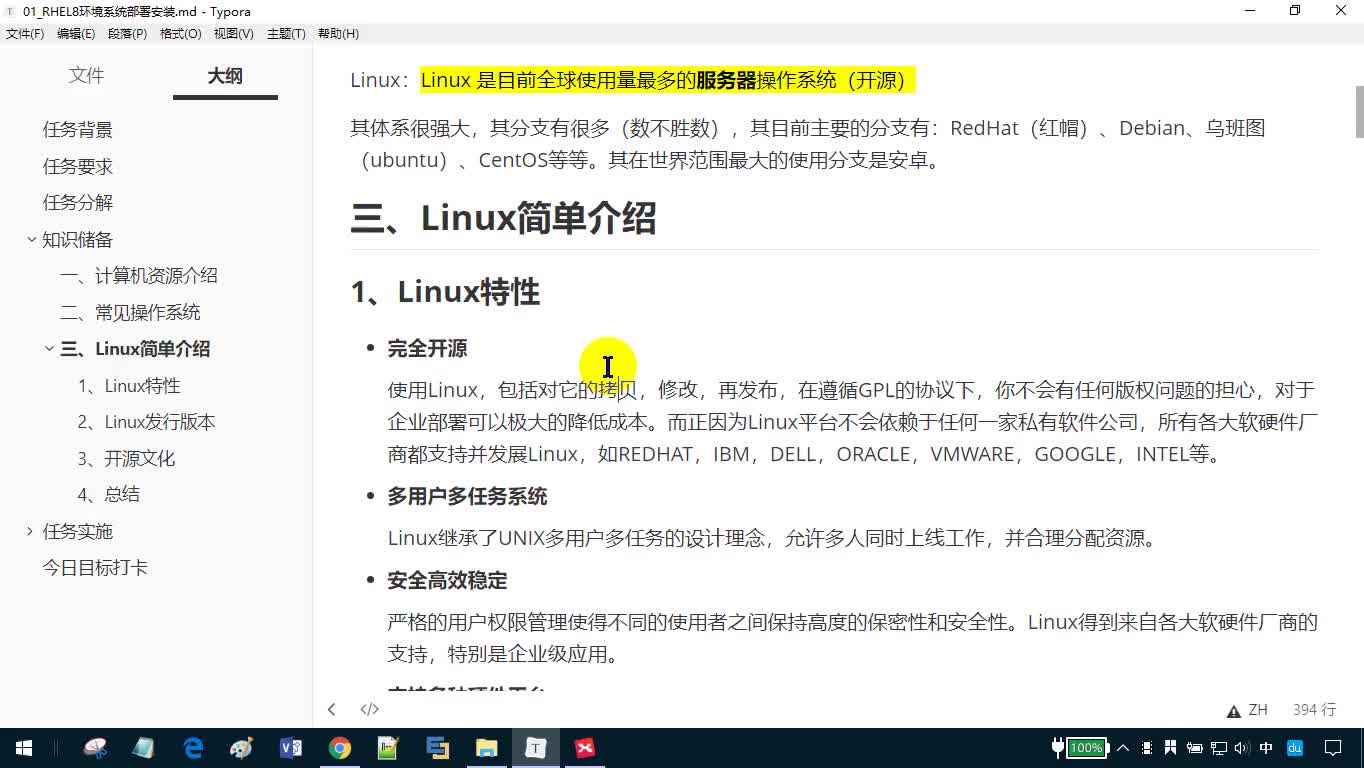
Task: Collapse the 三、Linux简单介绍 outline node
Action: click(49, 348)
